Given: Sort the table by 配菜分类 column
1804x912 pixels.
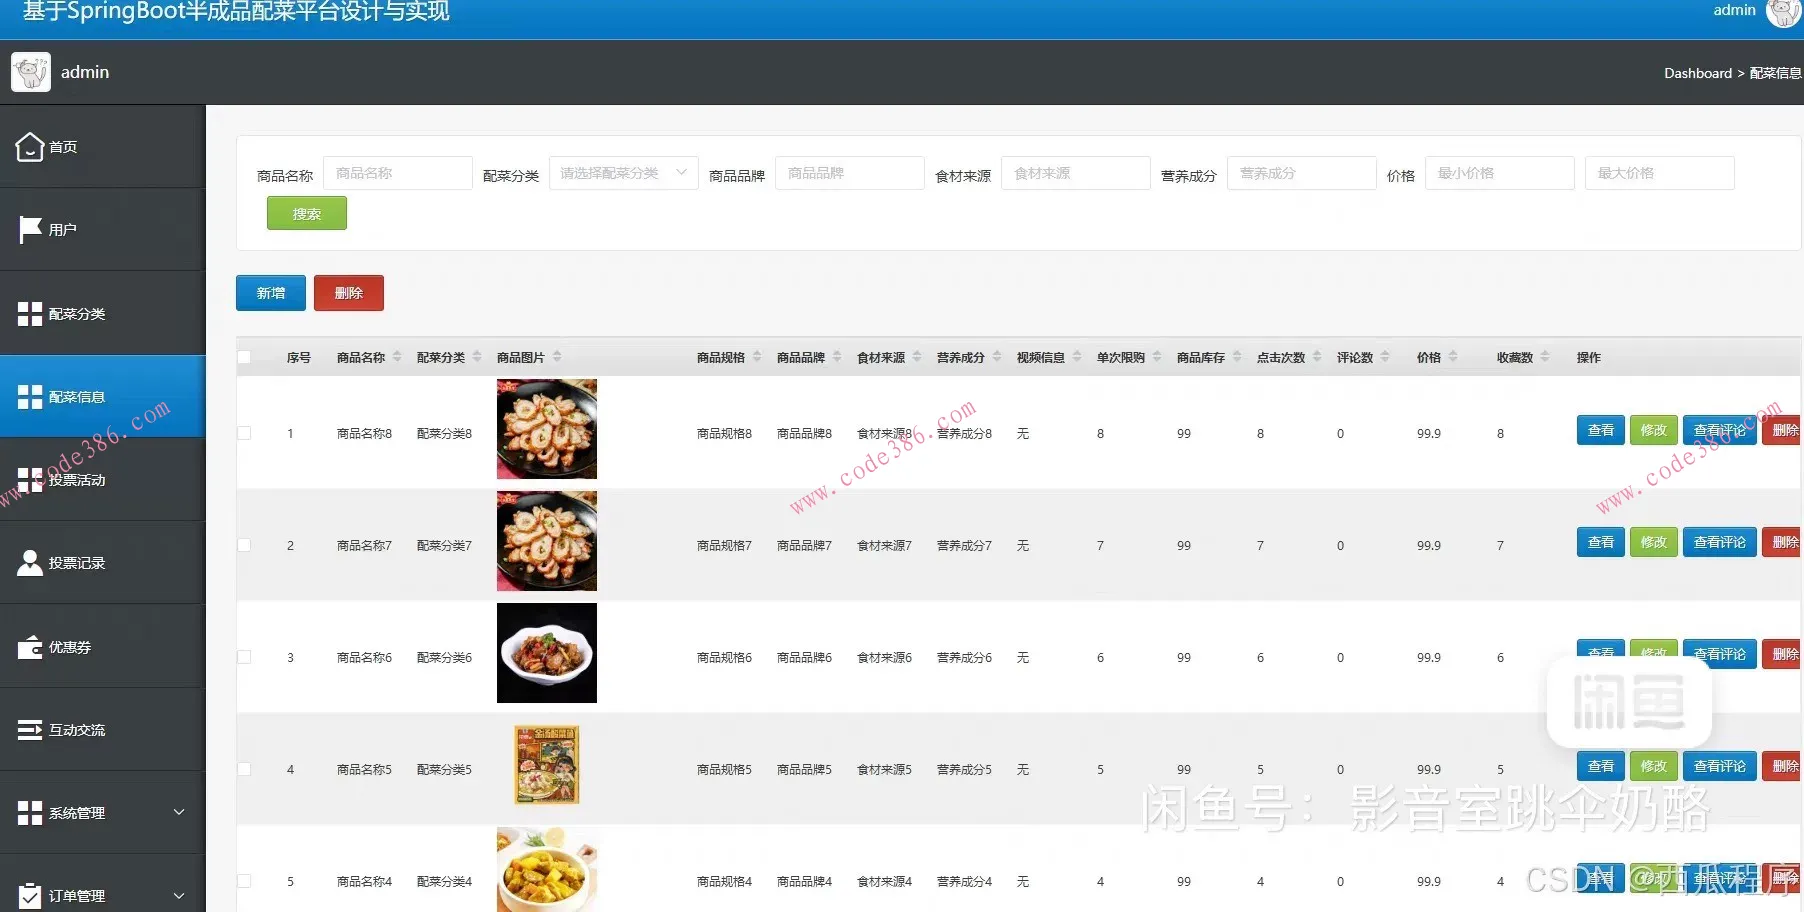Looking at the screenshot, I should (x=477, y=357).
